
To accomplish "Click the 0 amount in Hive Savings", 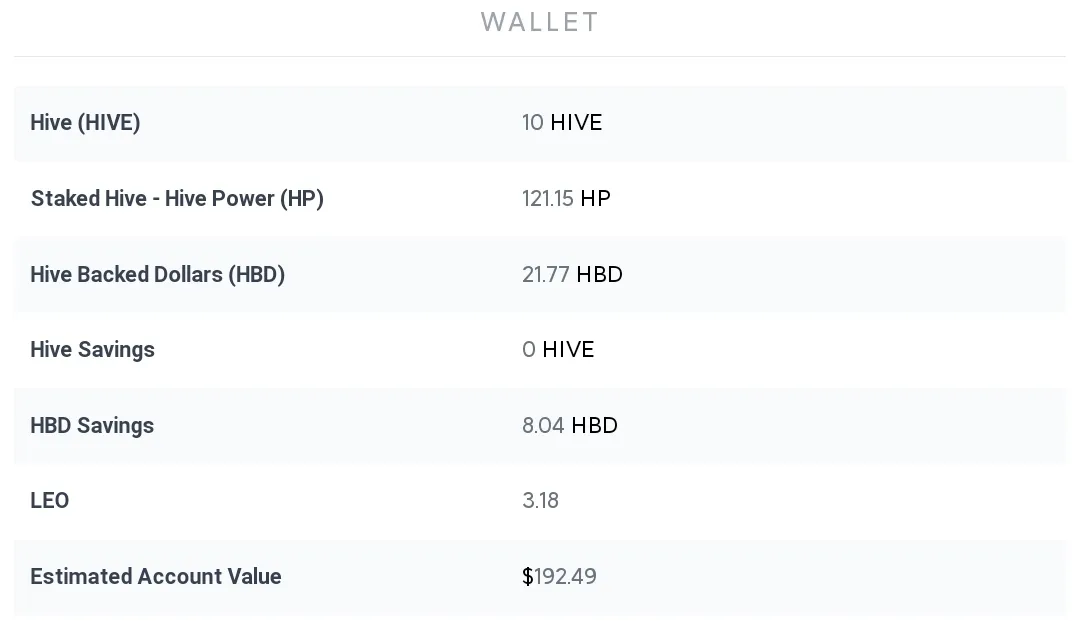I will point(529,350).
